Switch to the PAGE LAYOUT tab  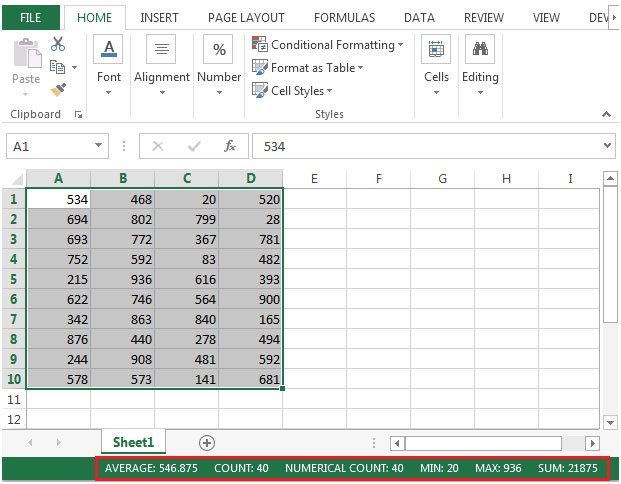246,18
